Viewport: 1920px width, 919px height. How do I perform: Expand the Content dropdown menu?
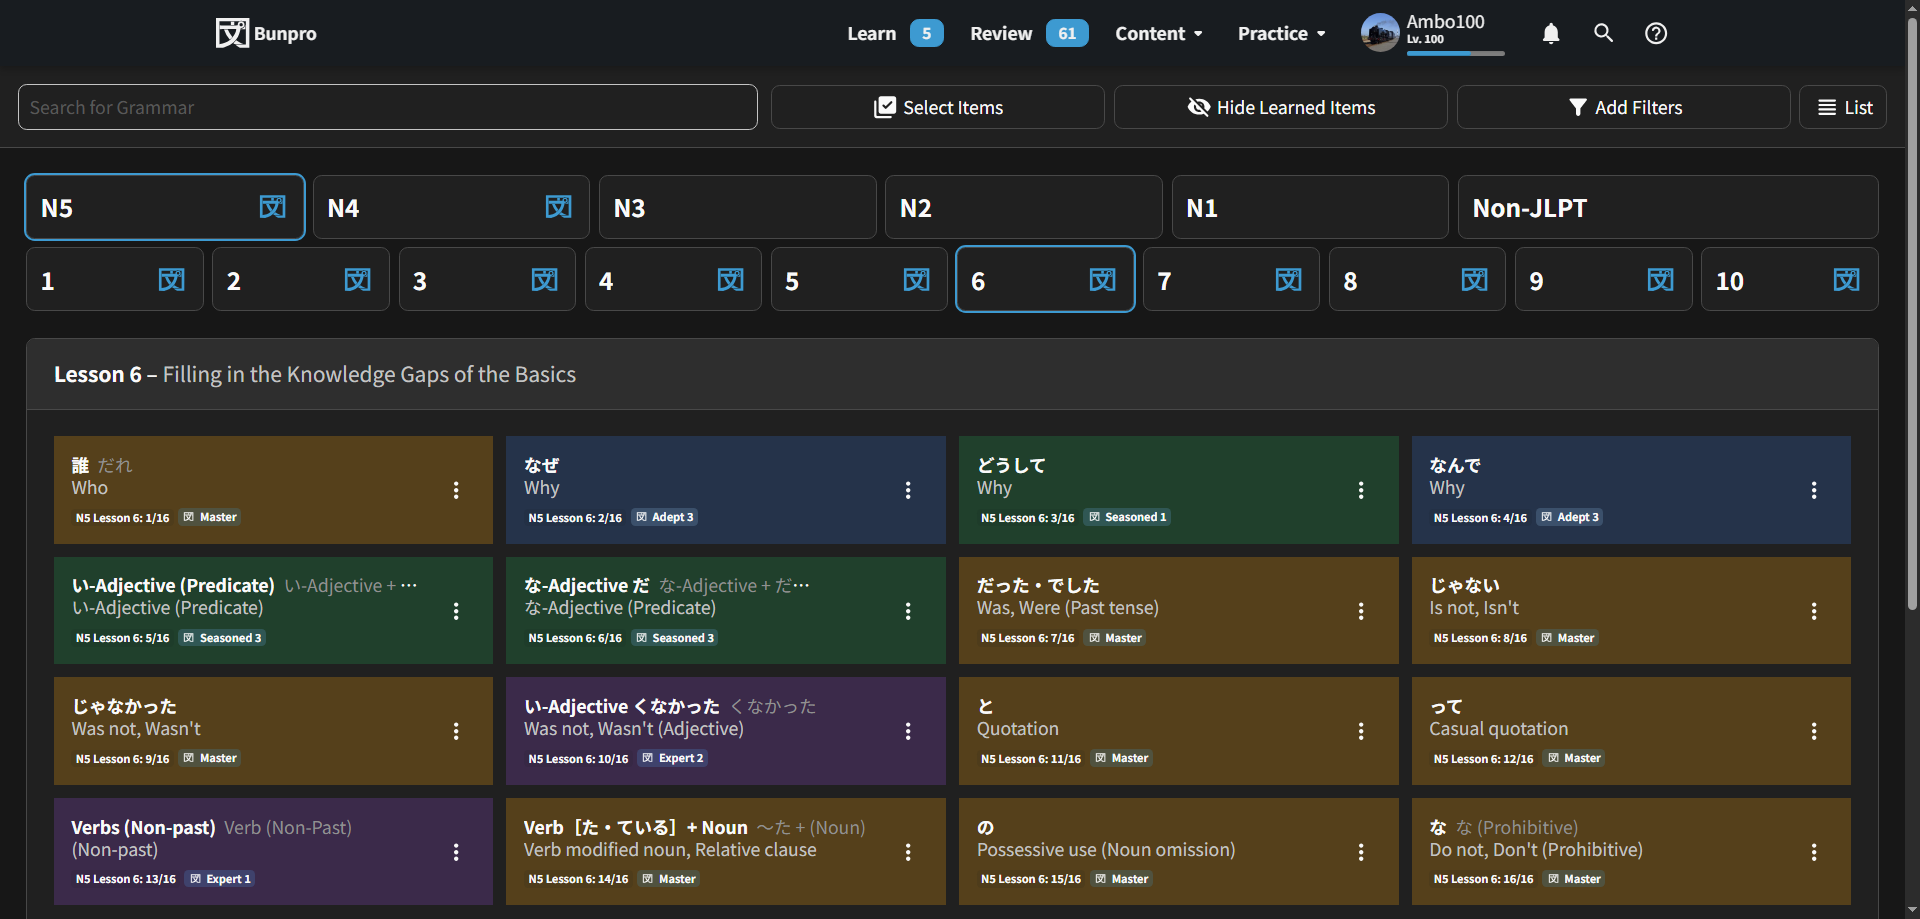pos(1158,33)
